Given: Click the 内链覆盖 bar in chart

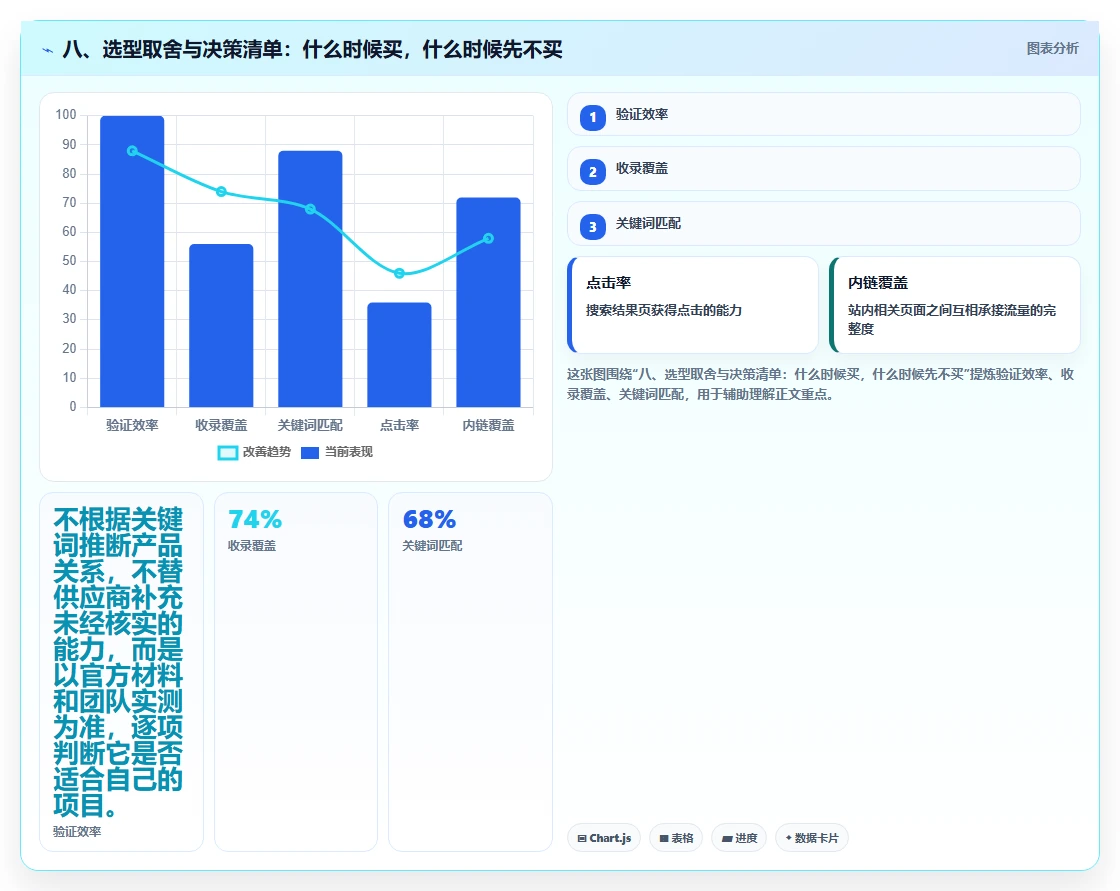Looking at the screenshot, I should (x=489, y=302).
